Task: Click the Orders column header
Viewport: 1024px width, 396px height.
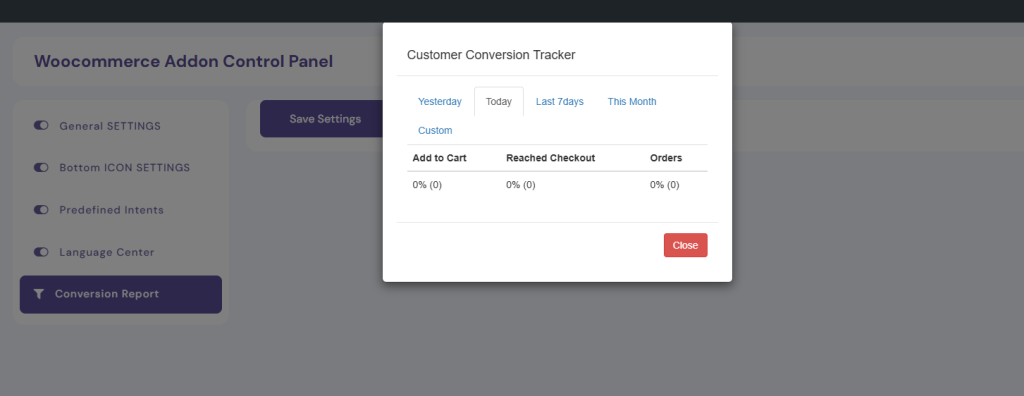Action: click(x=666, y=158)
